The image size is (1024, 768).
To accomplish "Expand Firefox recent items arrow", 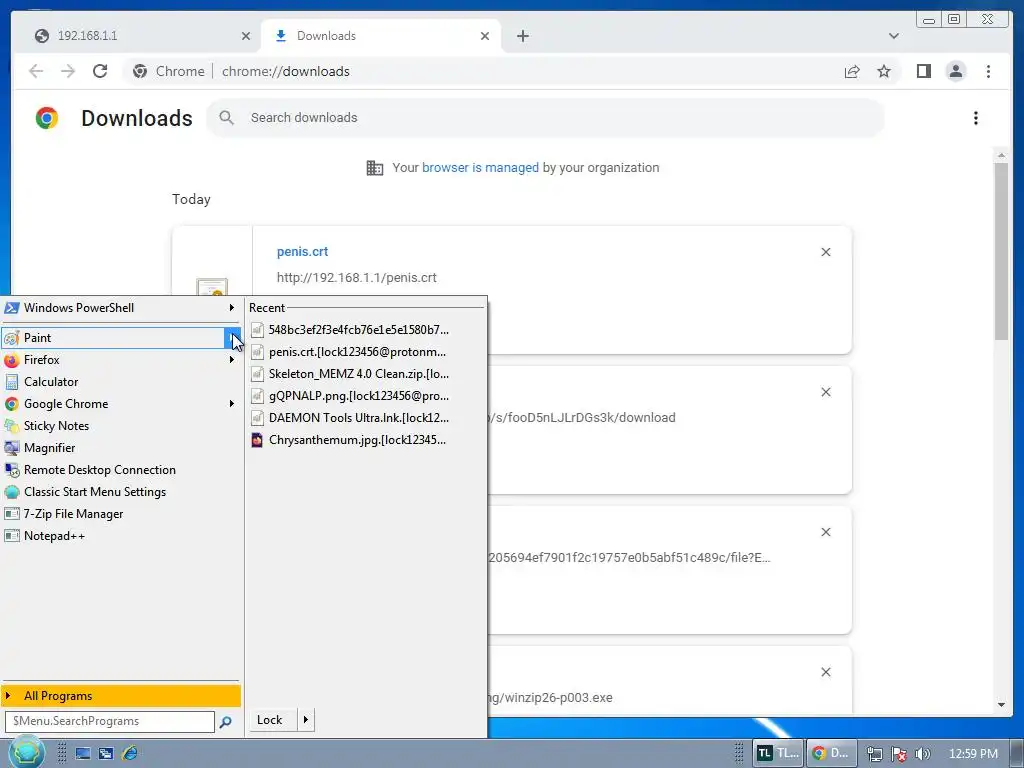I will 231,360.
